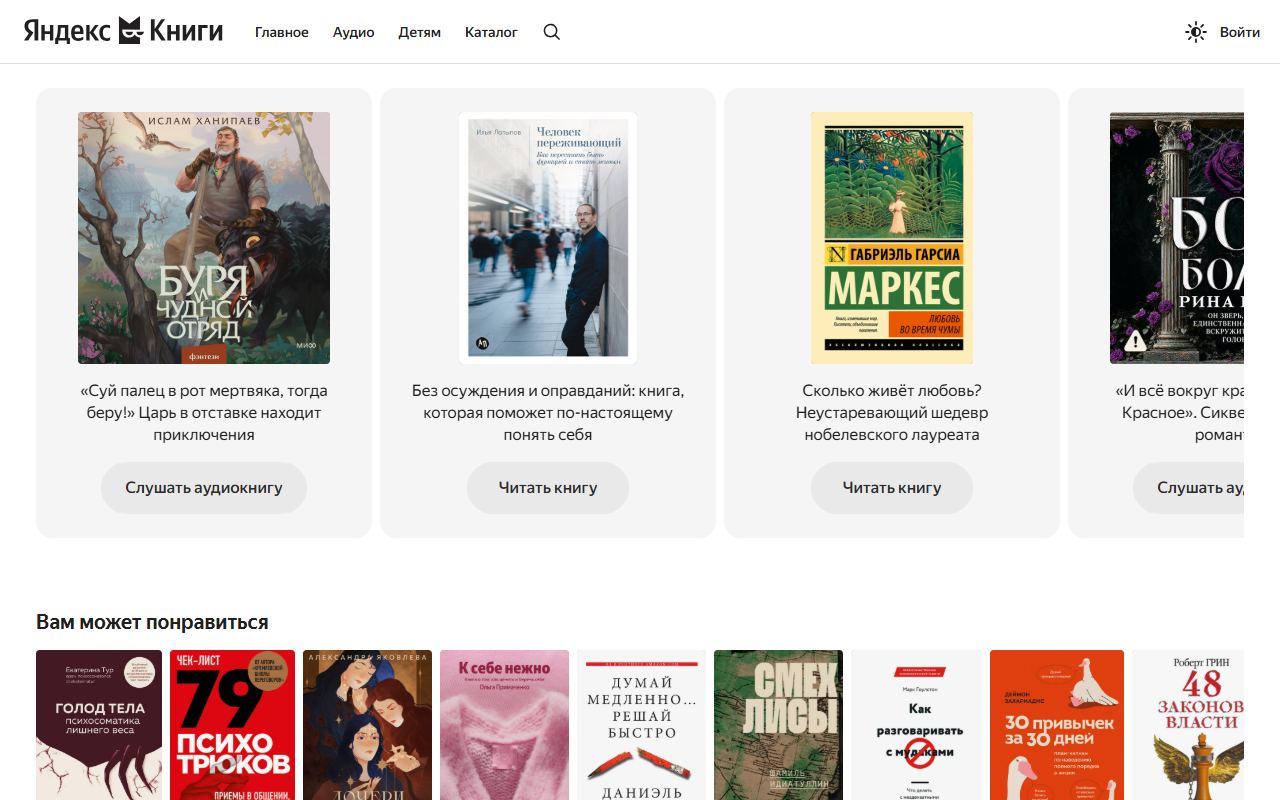Viewport: 1280px width, 800px height.
Task: Select the 48 законов власти cover
Action: [1188, 725]
